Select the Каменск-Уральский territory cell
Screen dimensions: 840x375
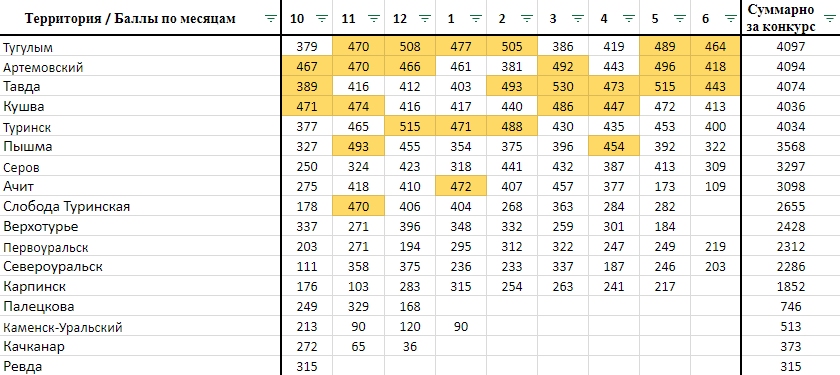tap(140, 327)
